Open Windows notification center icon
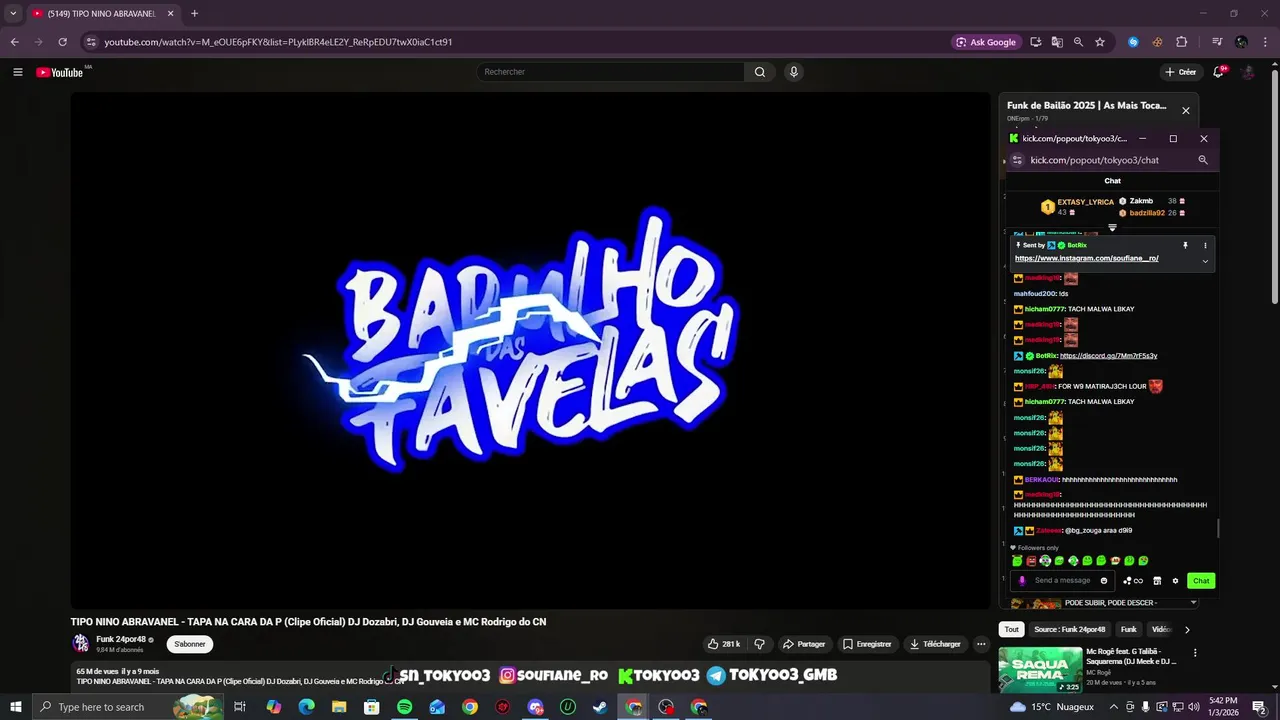This screenshot has height=720, width=1280. (1259, 707)
